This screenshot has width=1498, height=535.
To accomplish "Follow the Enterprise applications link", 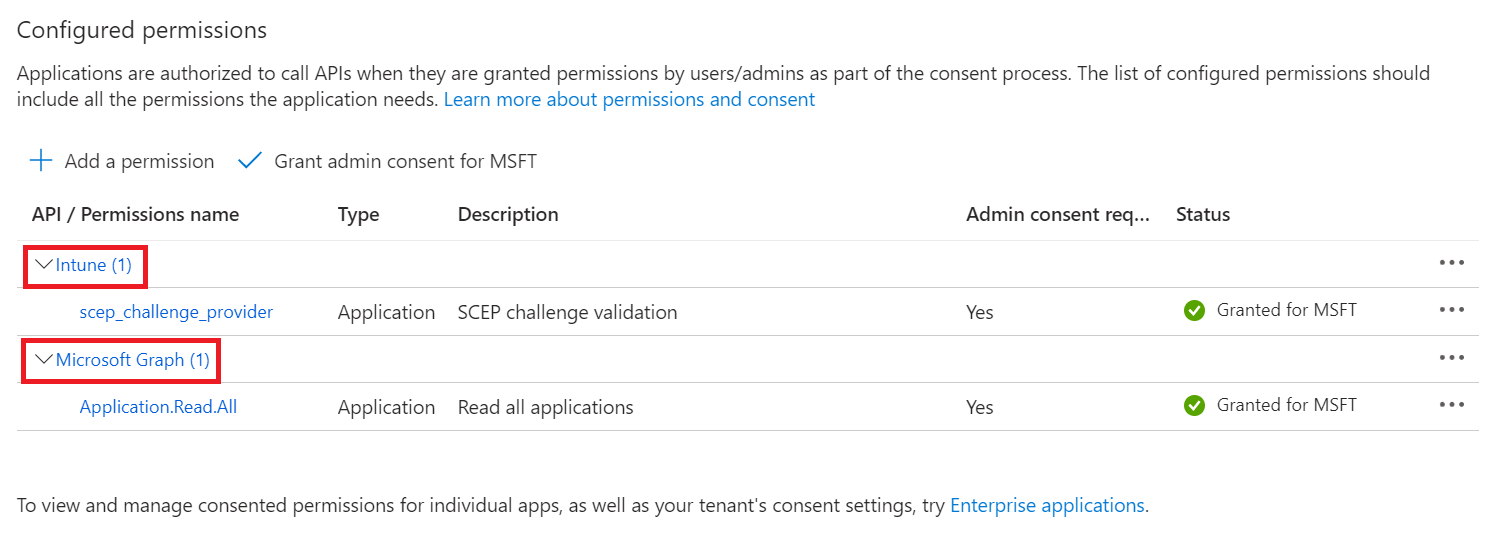I will pyautogui.click(x=1047, y=506).
